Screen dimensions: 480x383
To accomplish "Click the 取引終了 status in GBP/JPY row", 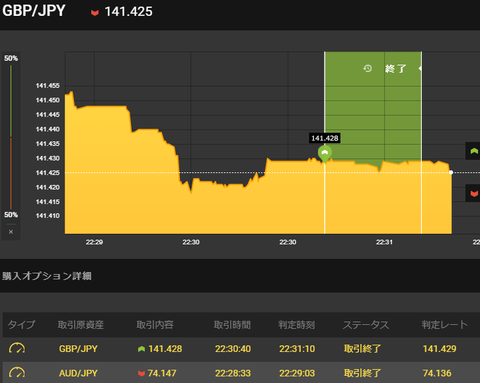I will 362,349.
